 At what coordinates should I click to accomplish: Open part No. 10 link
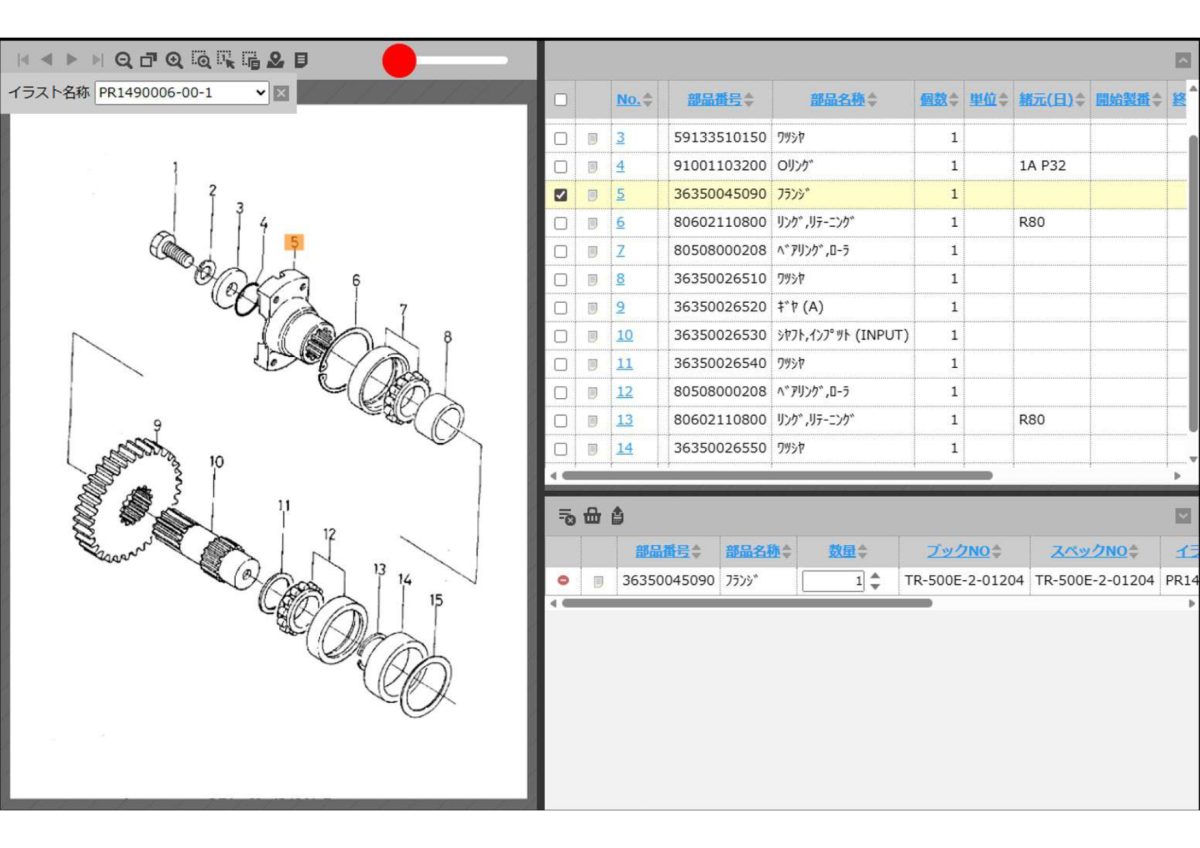pyautogui.click(x=624, y=335)
